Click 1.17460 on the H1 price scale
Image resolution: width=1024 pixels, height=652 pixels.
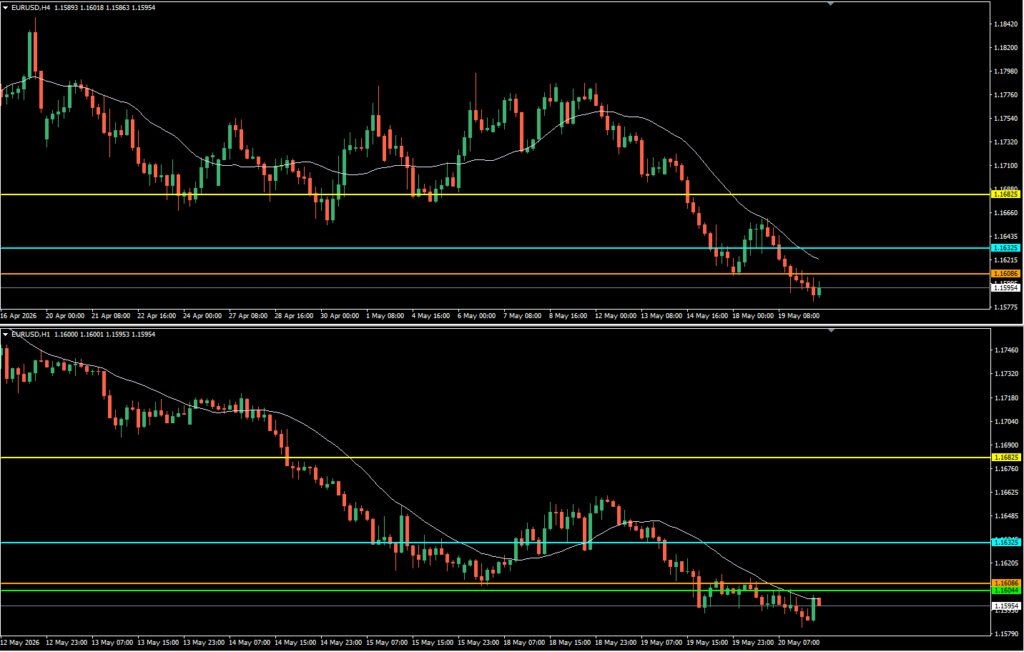click(x=1007, y=350)
